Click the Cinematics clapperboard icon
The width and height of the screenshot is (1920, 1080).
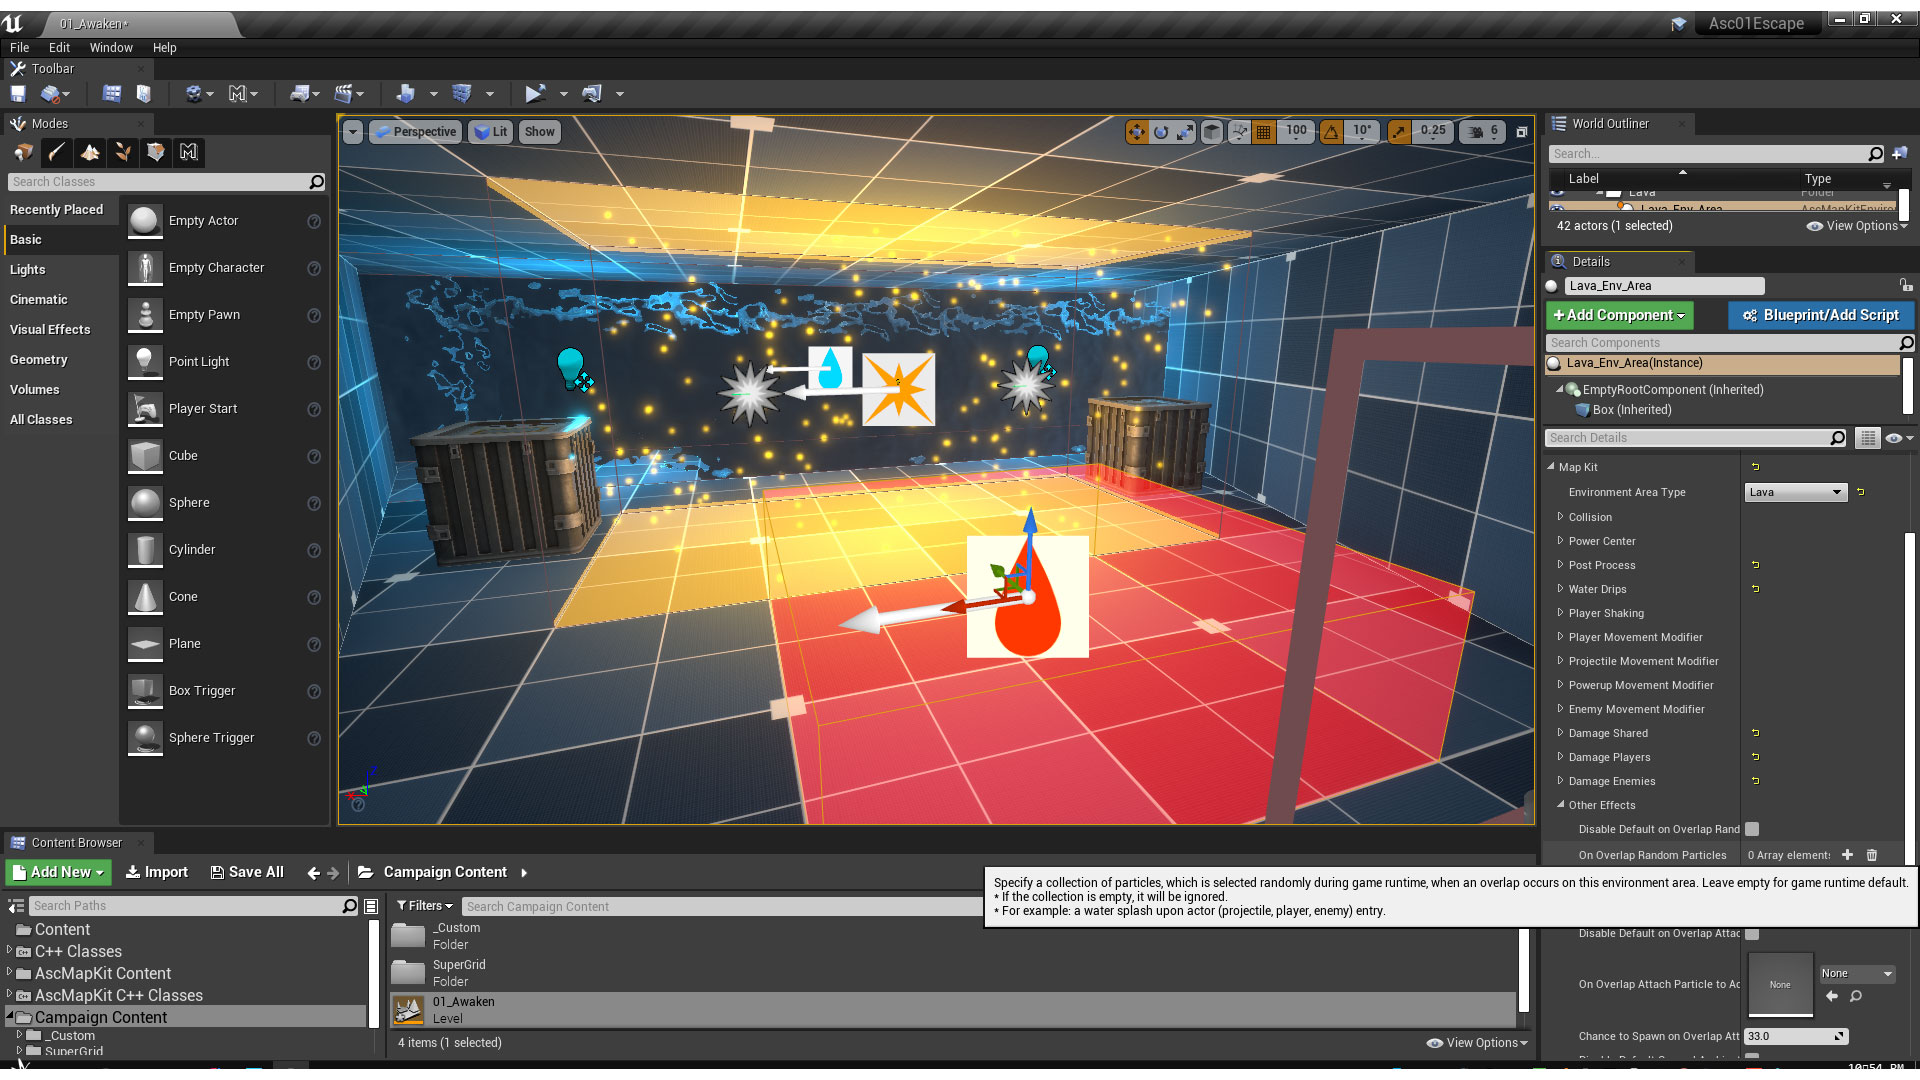click(x=344, y=93)
